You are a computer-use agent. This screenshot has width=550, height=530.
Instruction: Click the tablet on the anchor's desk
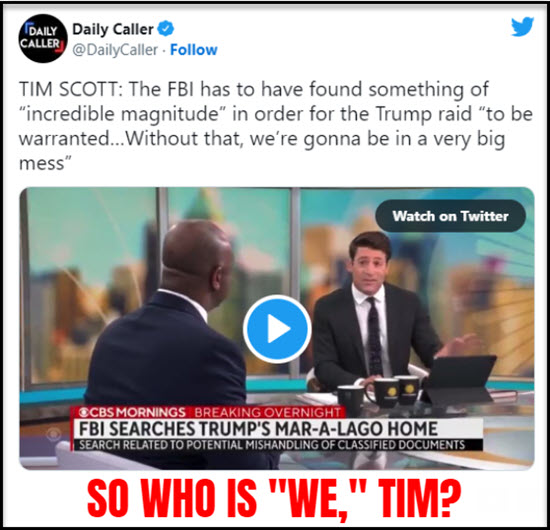(x=460, y=379)
